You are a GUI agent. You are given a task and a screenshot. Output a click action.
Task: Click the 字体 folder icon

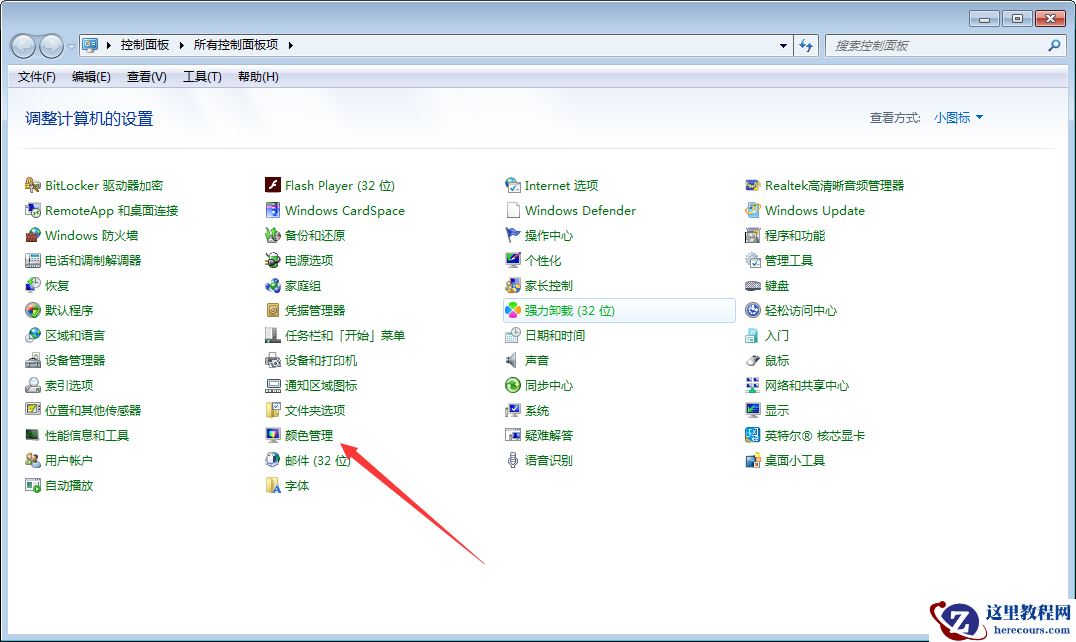(x=272, y=486)
